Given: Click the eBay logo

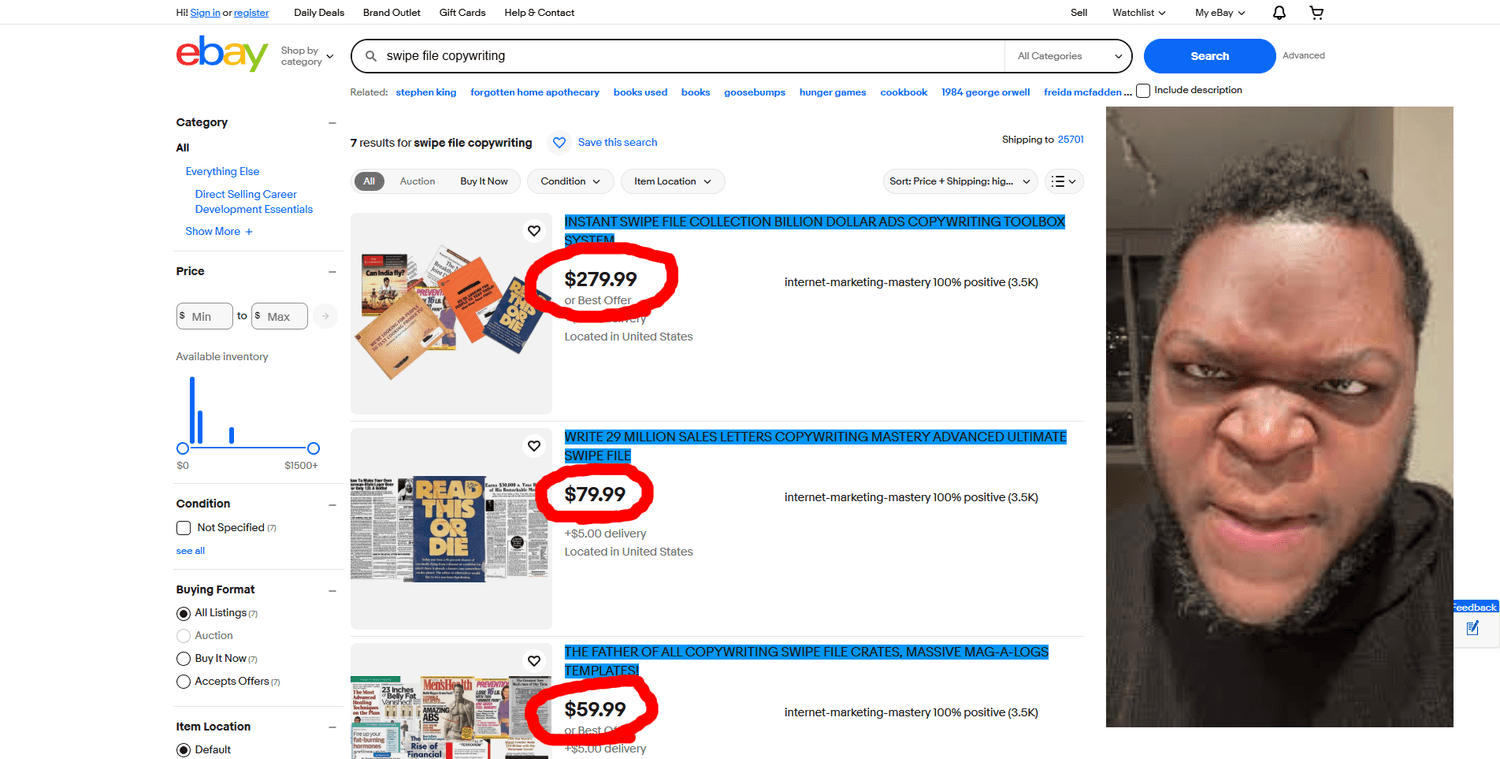Looking at the screenshot, I should click(222, 54).
